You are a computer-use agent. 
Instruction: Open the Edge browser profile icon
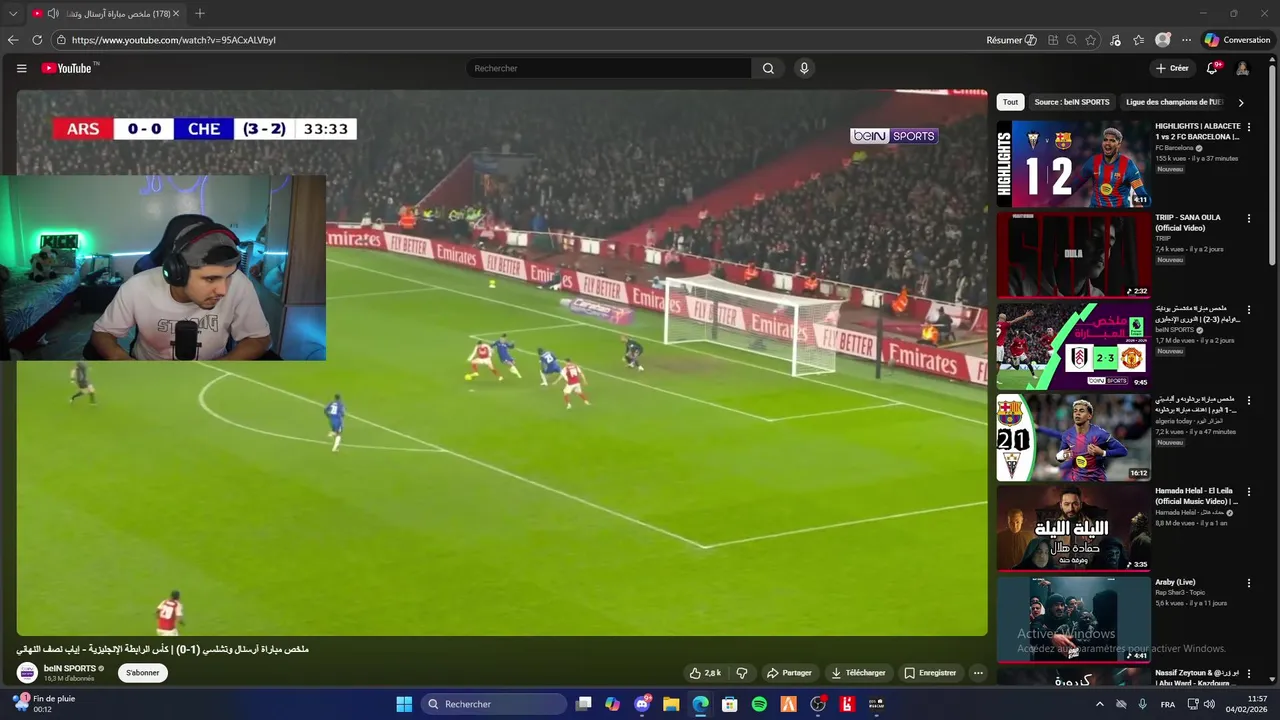coord(1163,40)
